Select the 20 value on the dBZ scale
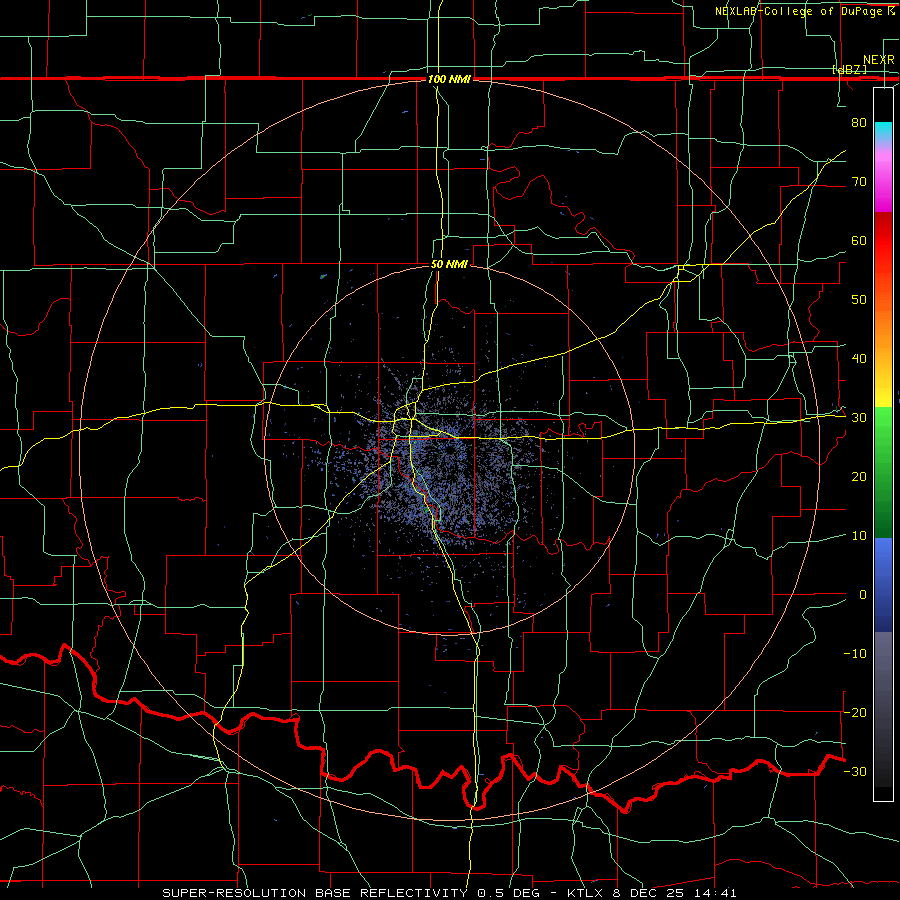Viewport: 900px width, 900px height. [x=859, y=477]
